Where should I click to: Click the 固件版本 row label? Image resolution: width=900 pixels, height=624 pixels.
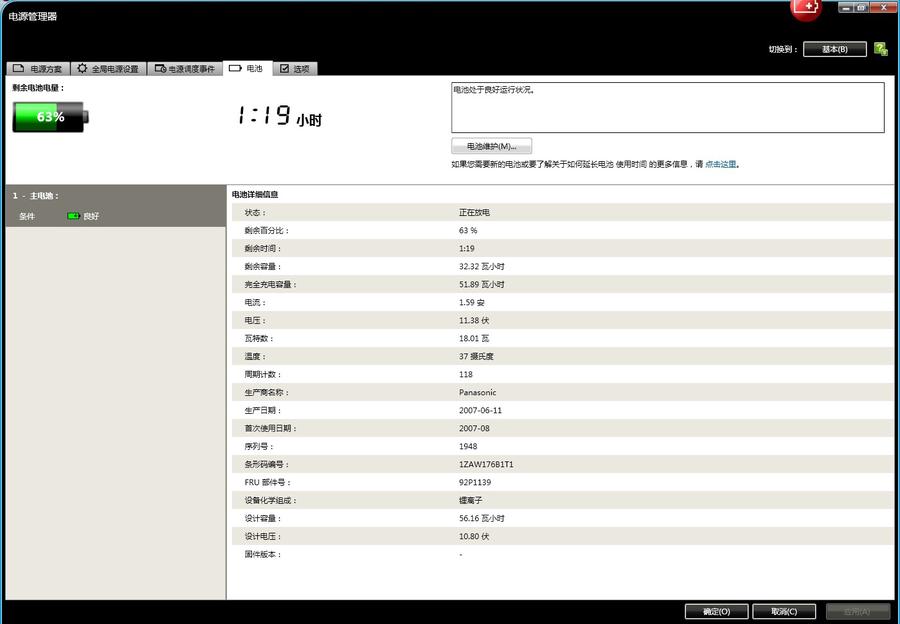click(x=263, y=555)
